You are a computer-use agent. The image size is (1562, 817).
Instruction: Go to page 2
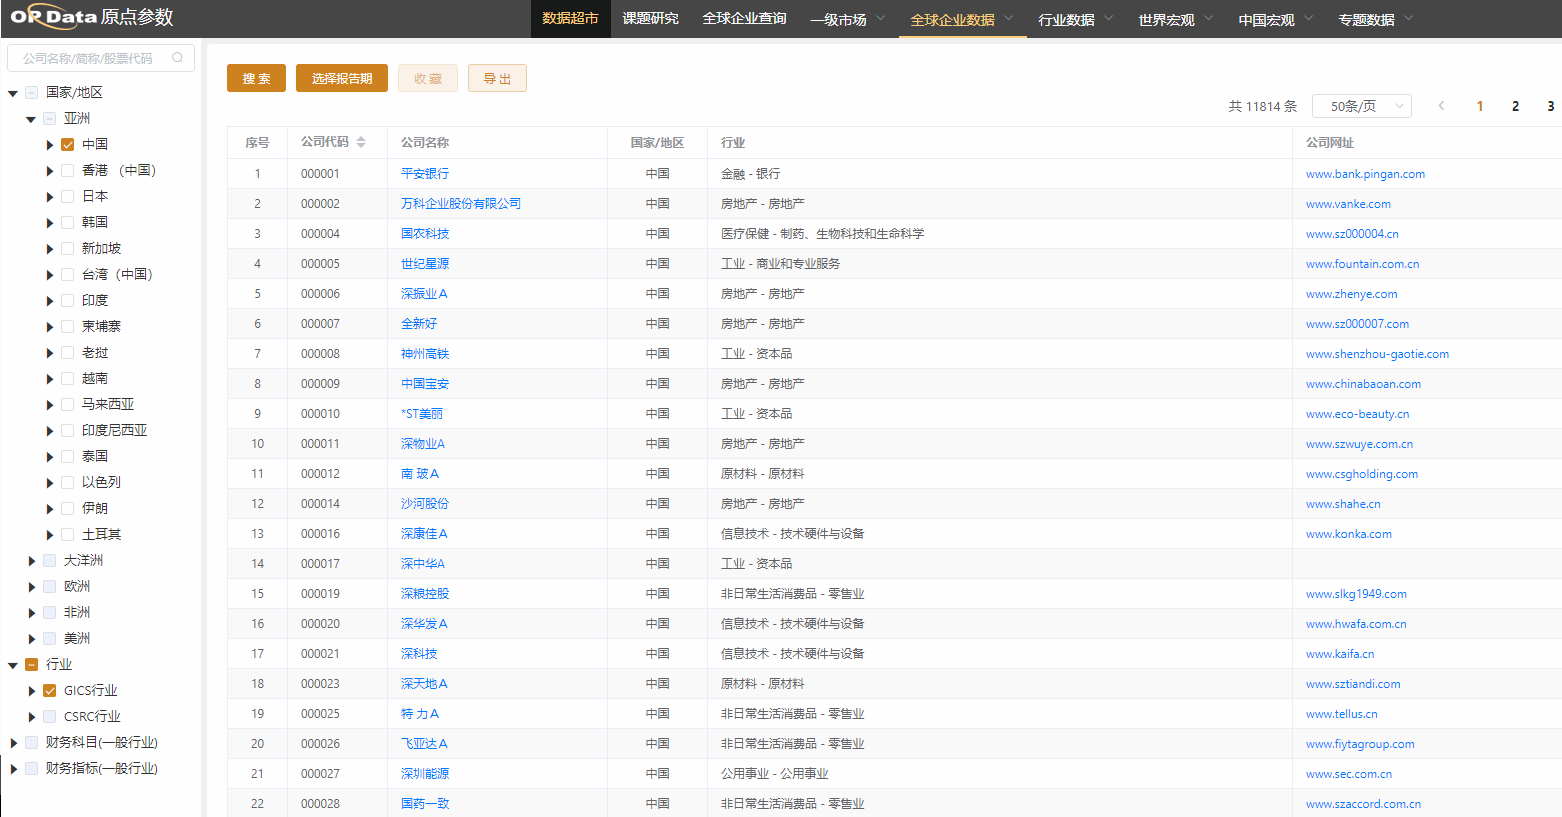tap(1515, 106)
